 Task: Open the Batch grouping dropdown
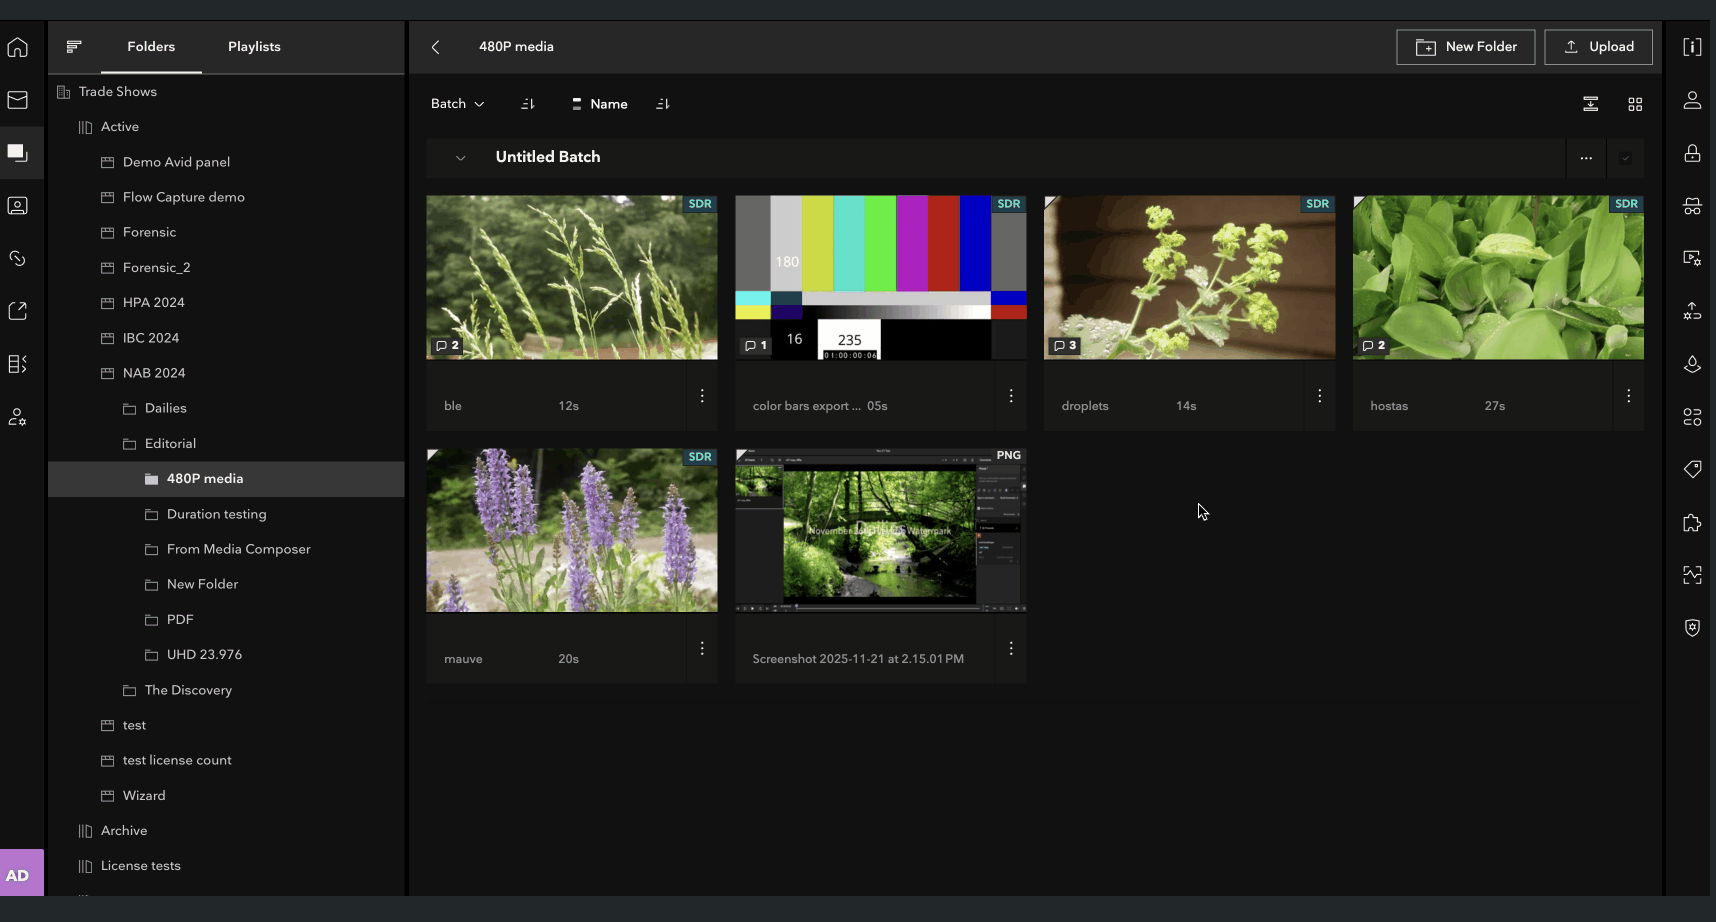point(458,104)
